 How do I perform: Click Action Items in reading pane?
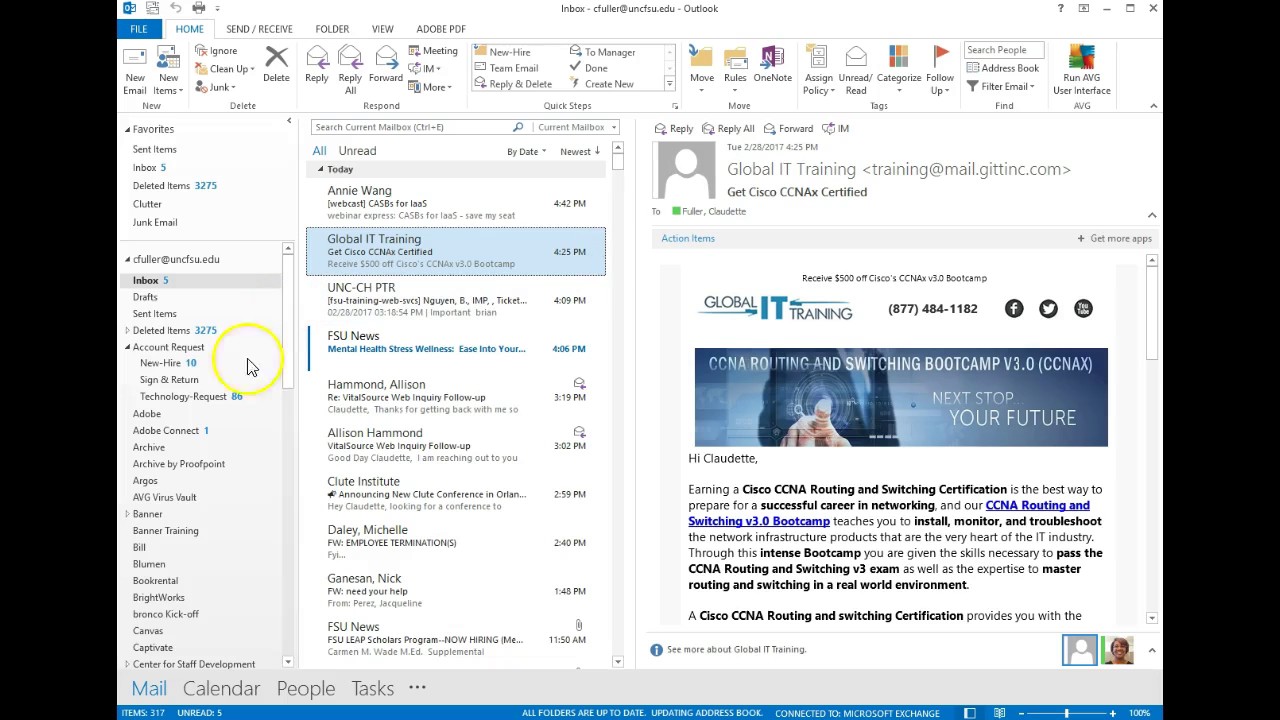(x=688, y=238)
